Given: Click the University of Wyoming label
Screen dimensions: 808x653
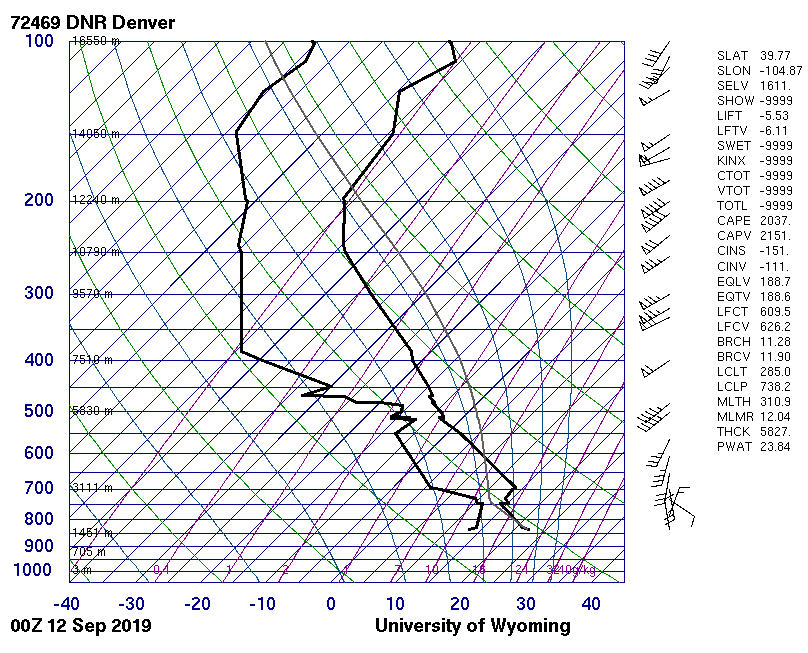Looking at the screenshot, I should pyautogui.click(x=472, y=626).
